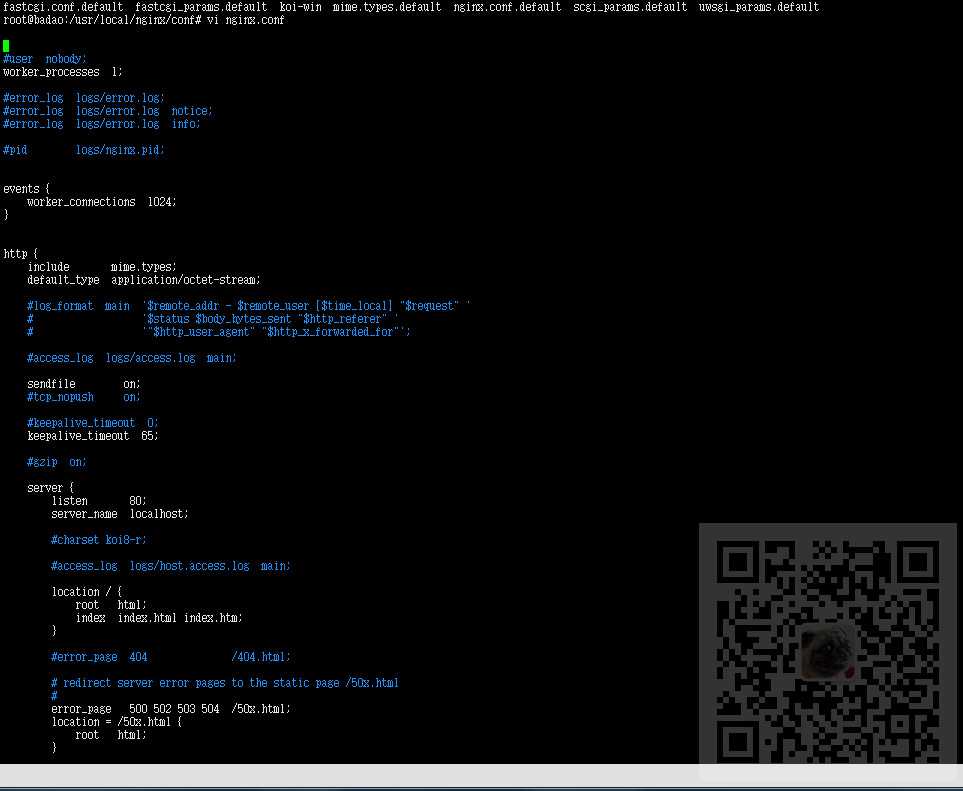Click the QR code image
This screenshot has height=791, width=963.
(828, 651)
